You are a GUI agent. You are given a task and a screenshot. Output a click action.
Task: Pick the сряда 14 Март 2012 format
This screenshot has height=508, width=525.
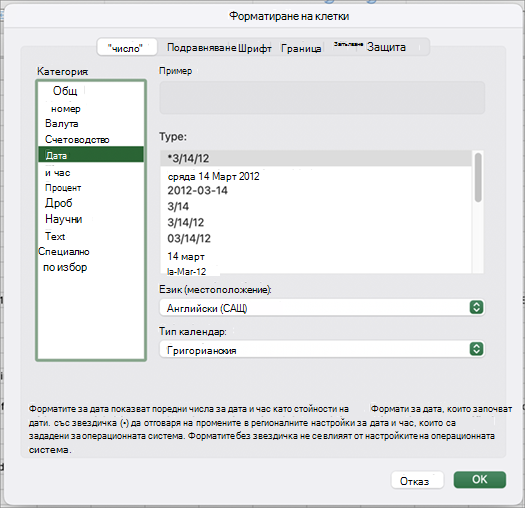(x=214, y=176)
